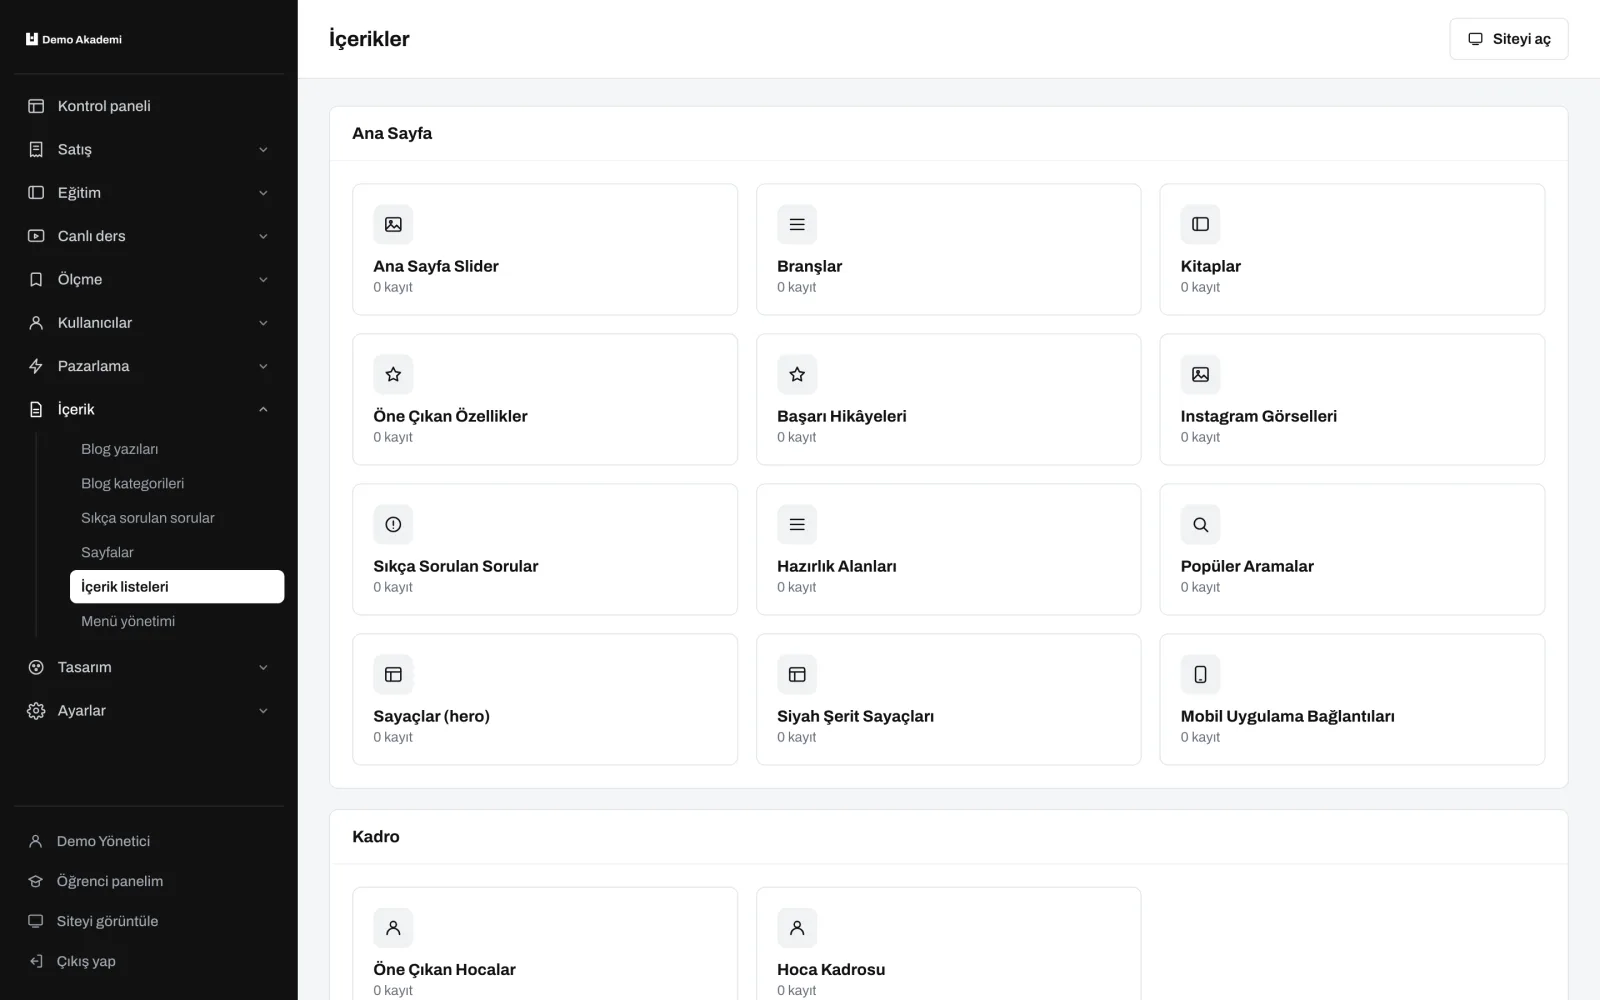Click the star icon on Öne Çıkan Özellikler card
The height and width of the screenshot is (1000, 1600).
point(393,374)
